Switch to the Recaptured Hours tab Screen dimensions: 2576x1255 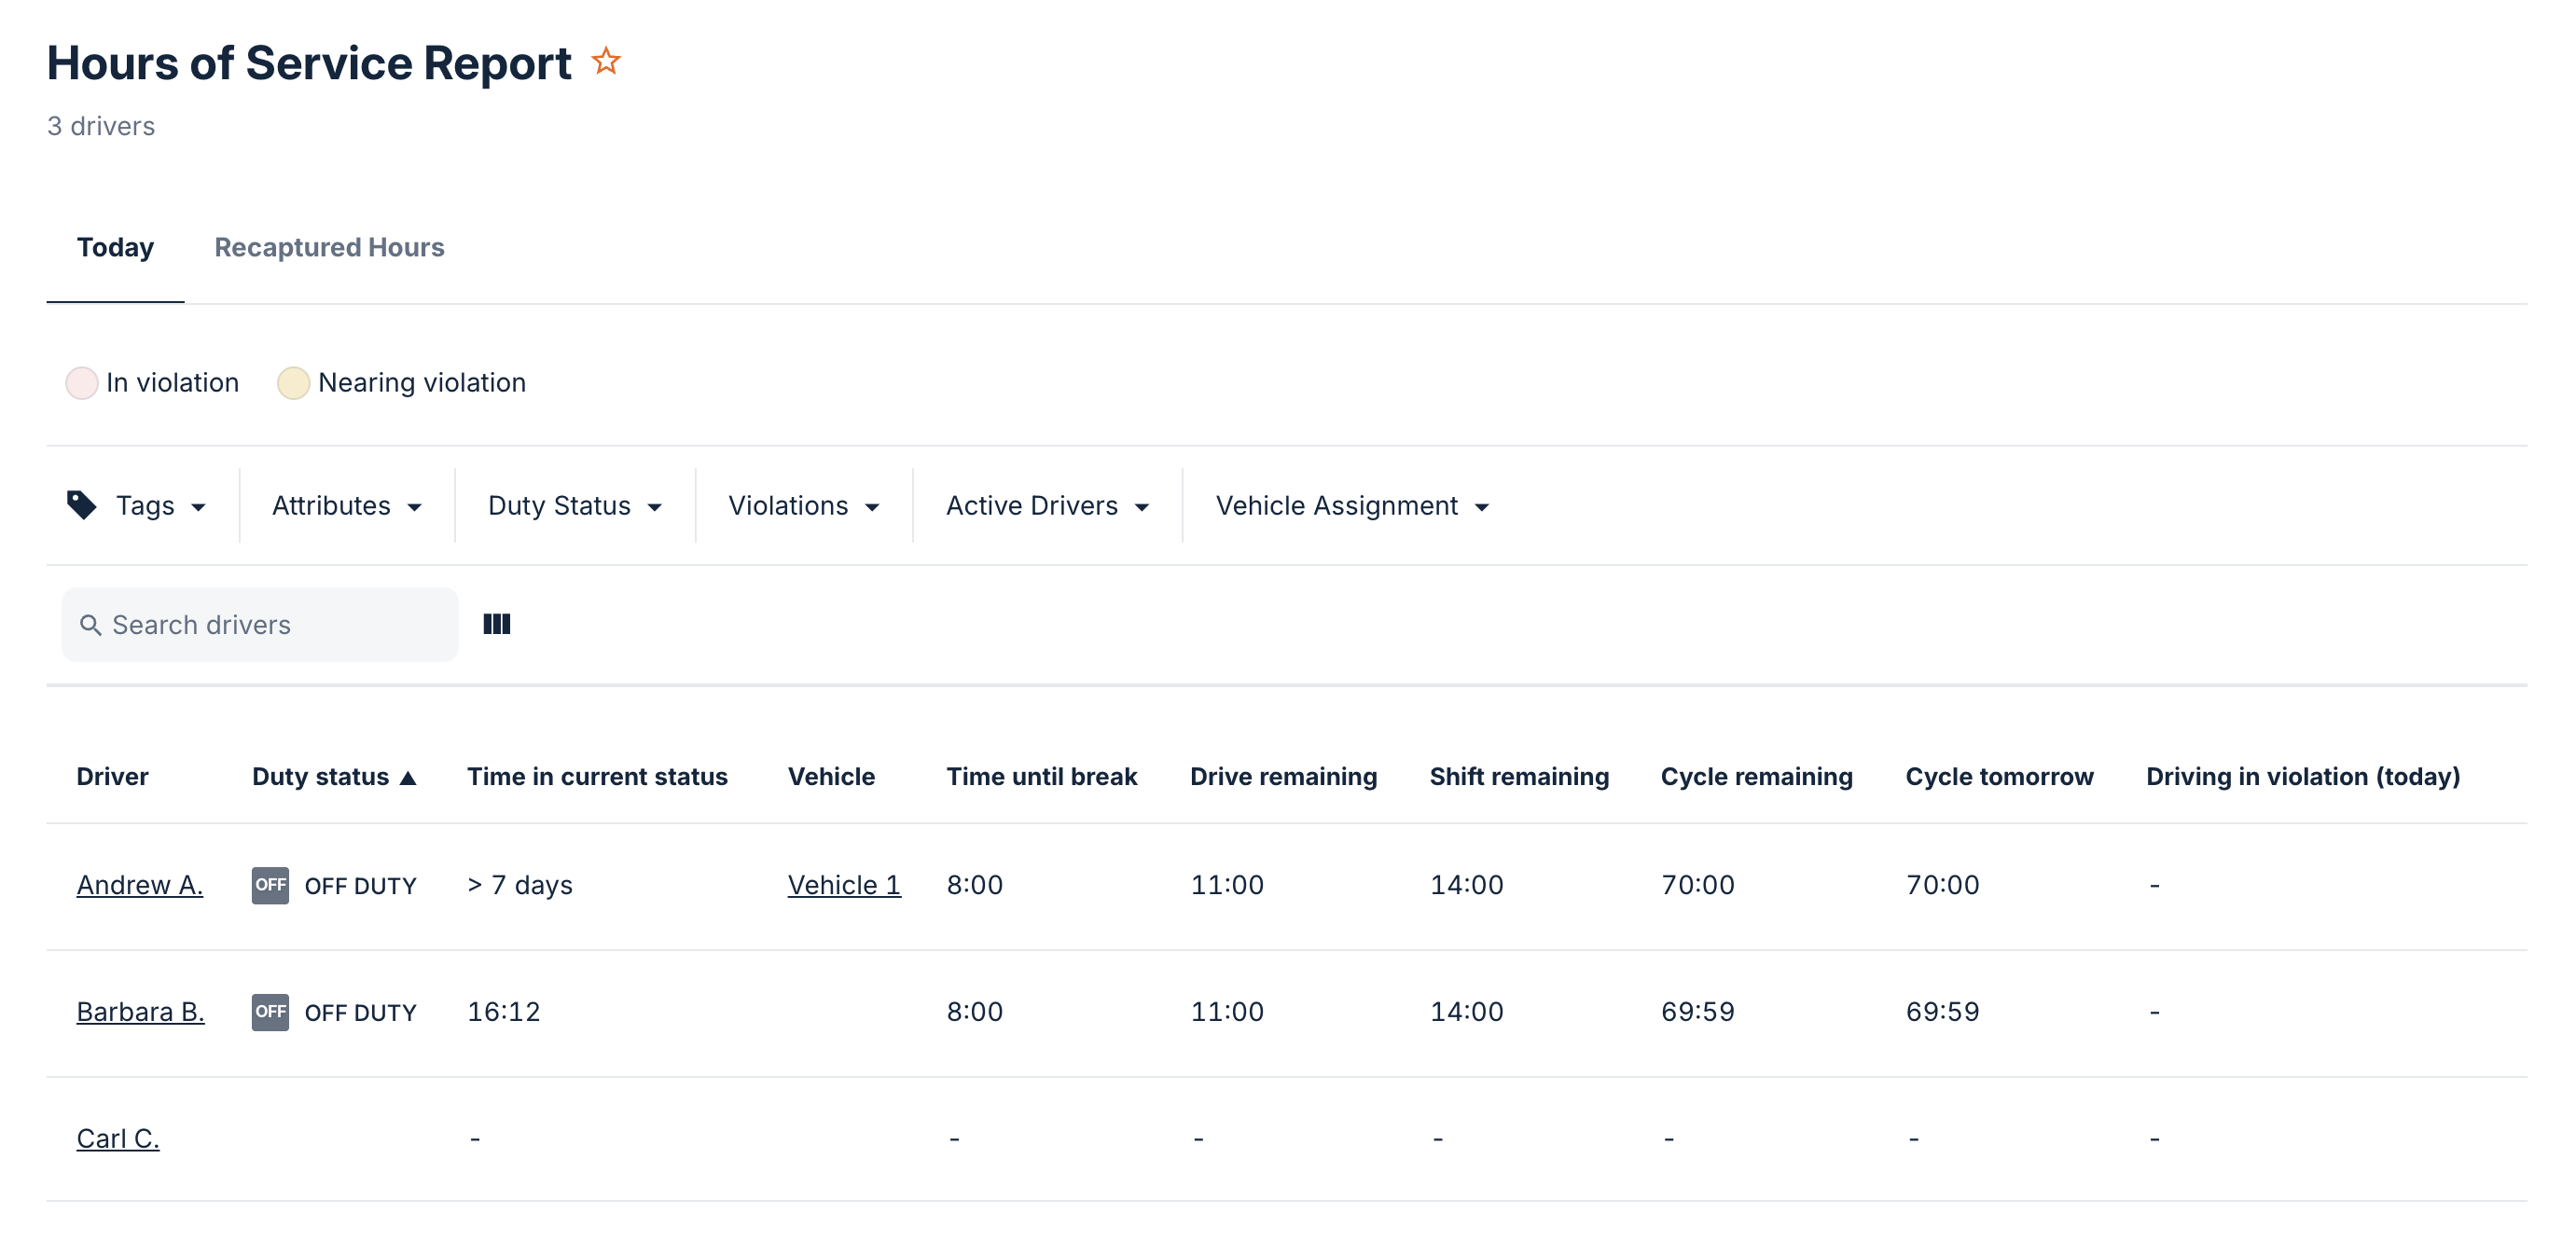[329, 247]
